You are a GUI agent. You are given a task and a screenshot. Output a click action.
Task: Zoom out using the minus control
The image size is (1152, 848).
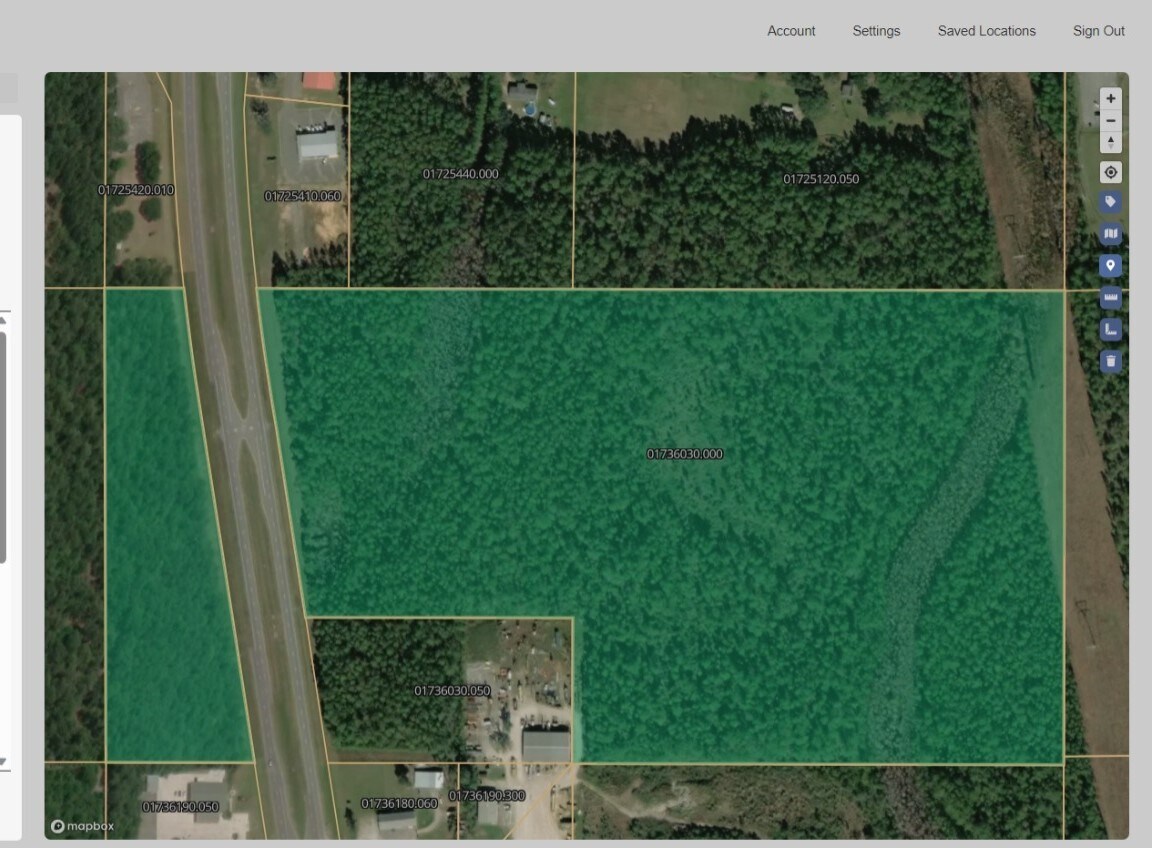(x=1110, y=120)
